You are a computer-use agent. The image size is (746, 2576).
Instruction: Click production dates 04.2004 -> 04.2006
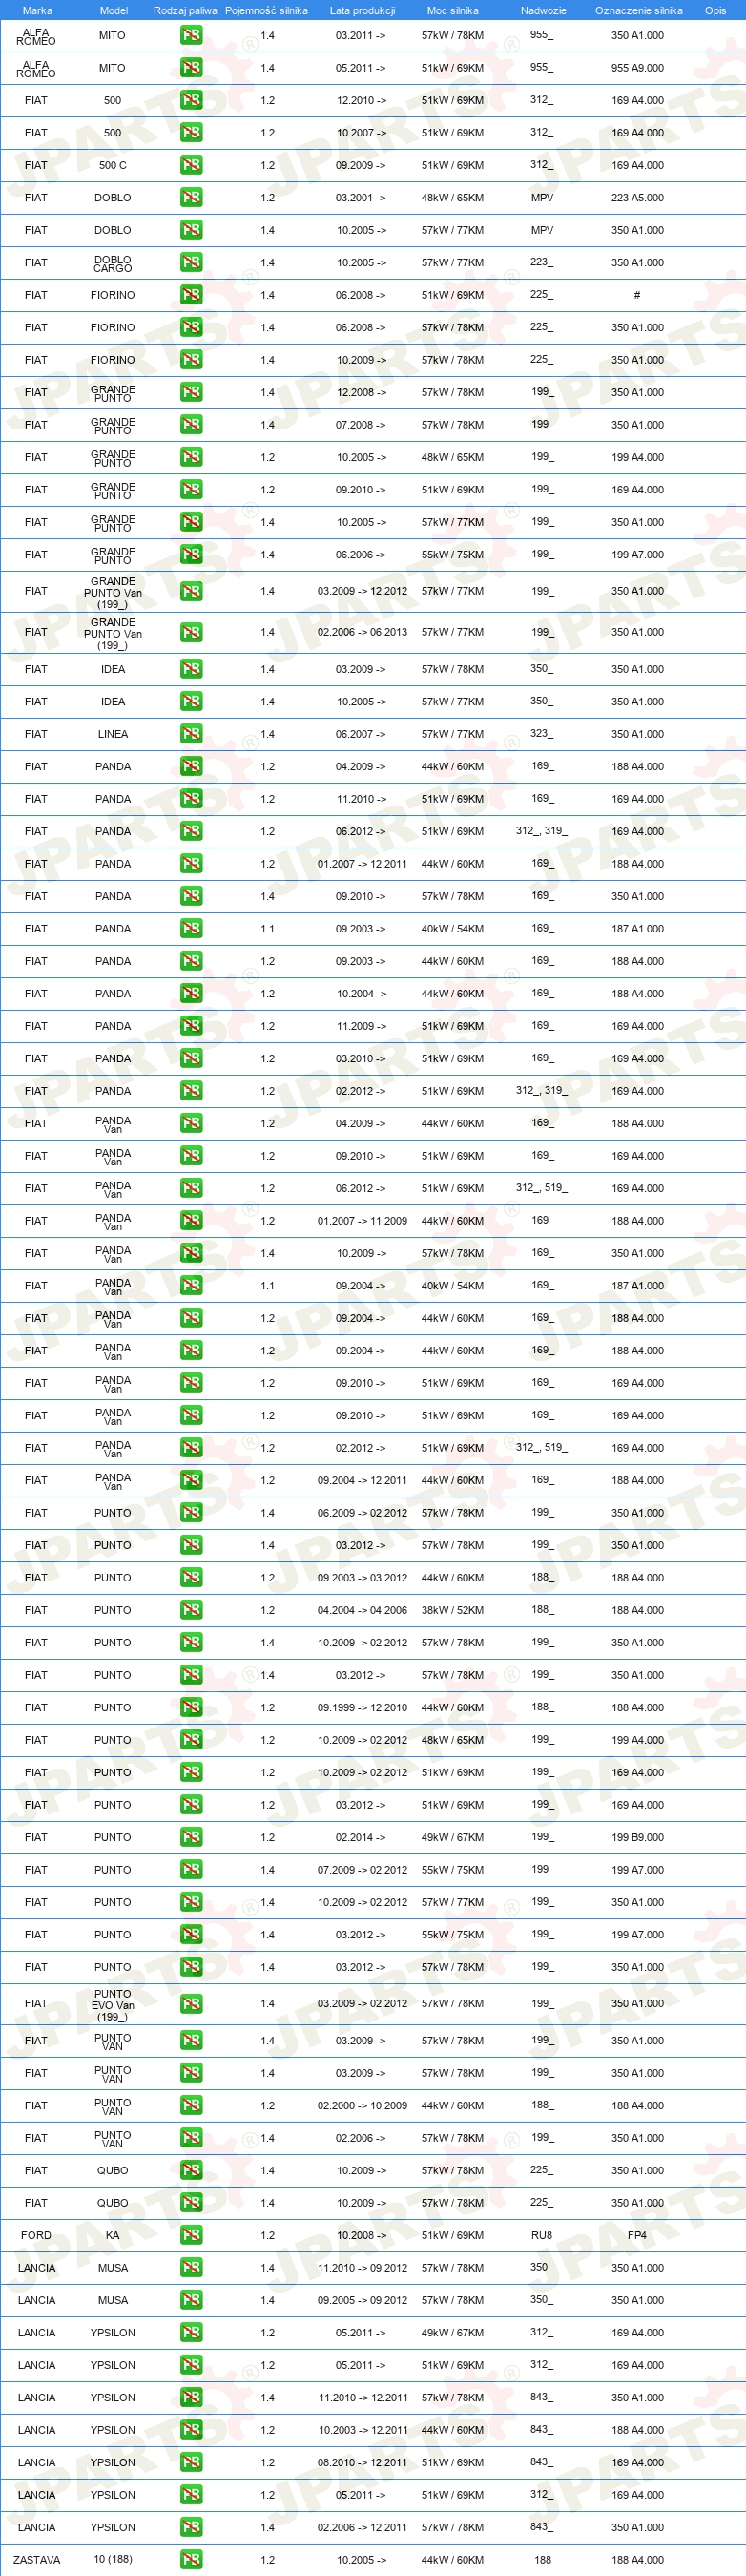tap(362, 1610)
